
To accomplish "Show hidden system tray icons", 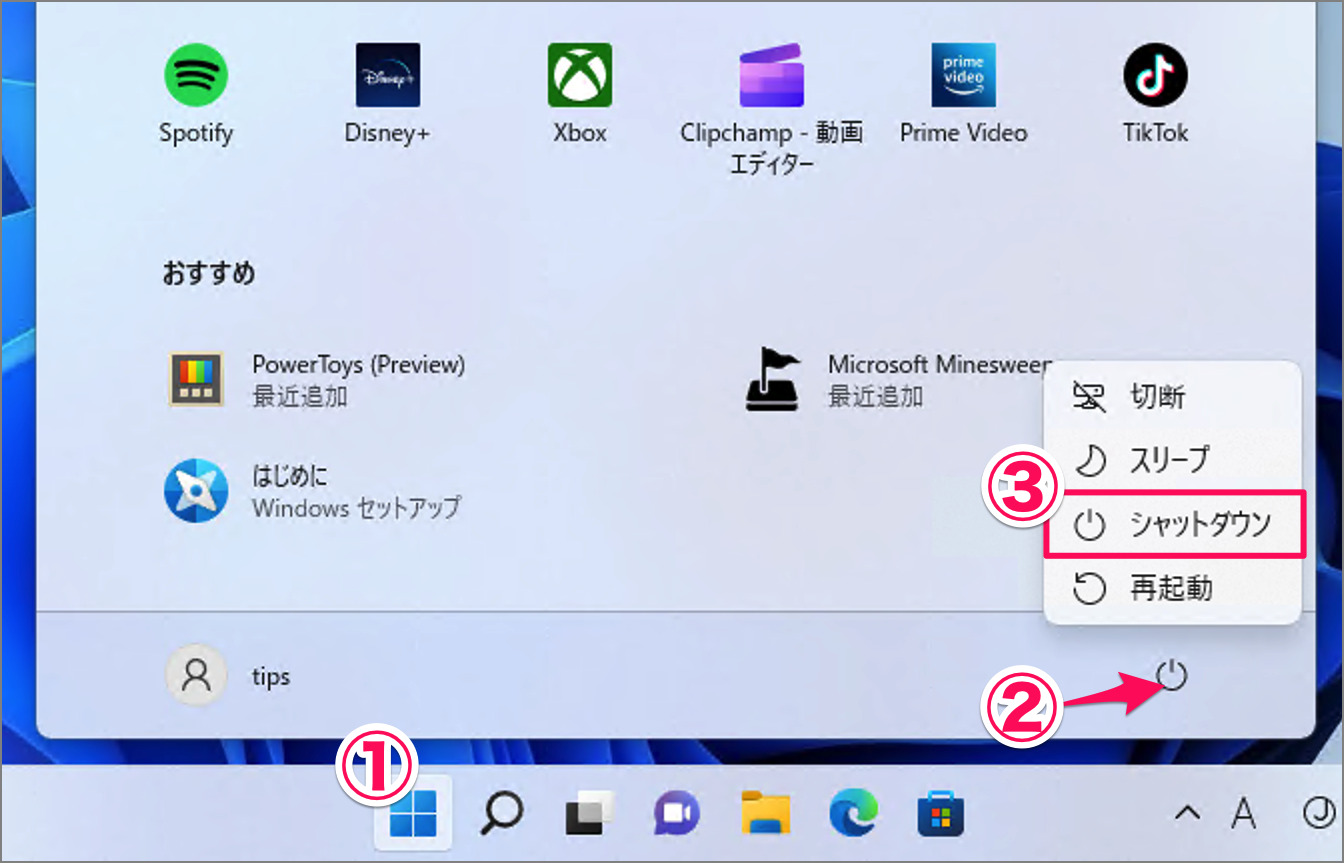I will tap(1187, 814).
